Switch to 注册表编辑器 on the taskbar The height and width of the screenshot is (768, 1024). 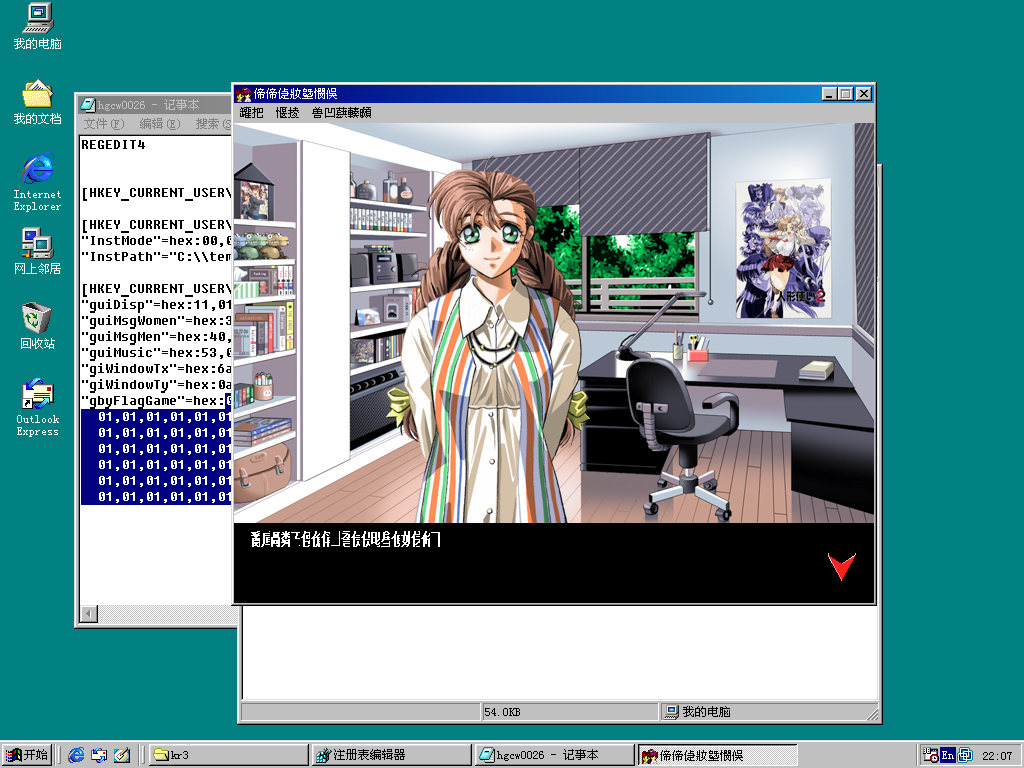392,755
